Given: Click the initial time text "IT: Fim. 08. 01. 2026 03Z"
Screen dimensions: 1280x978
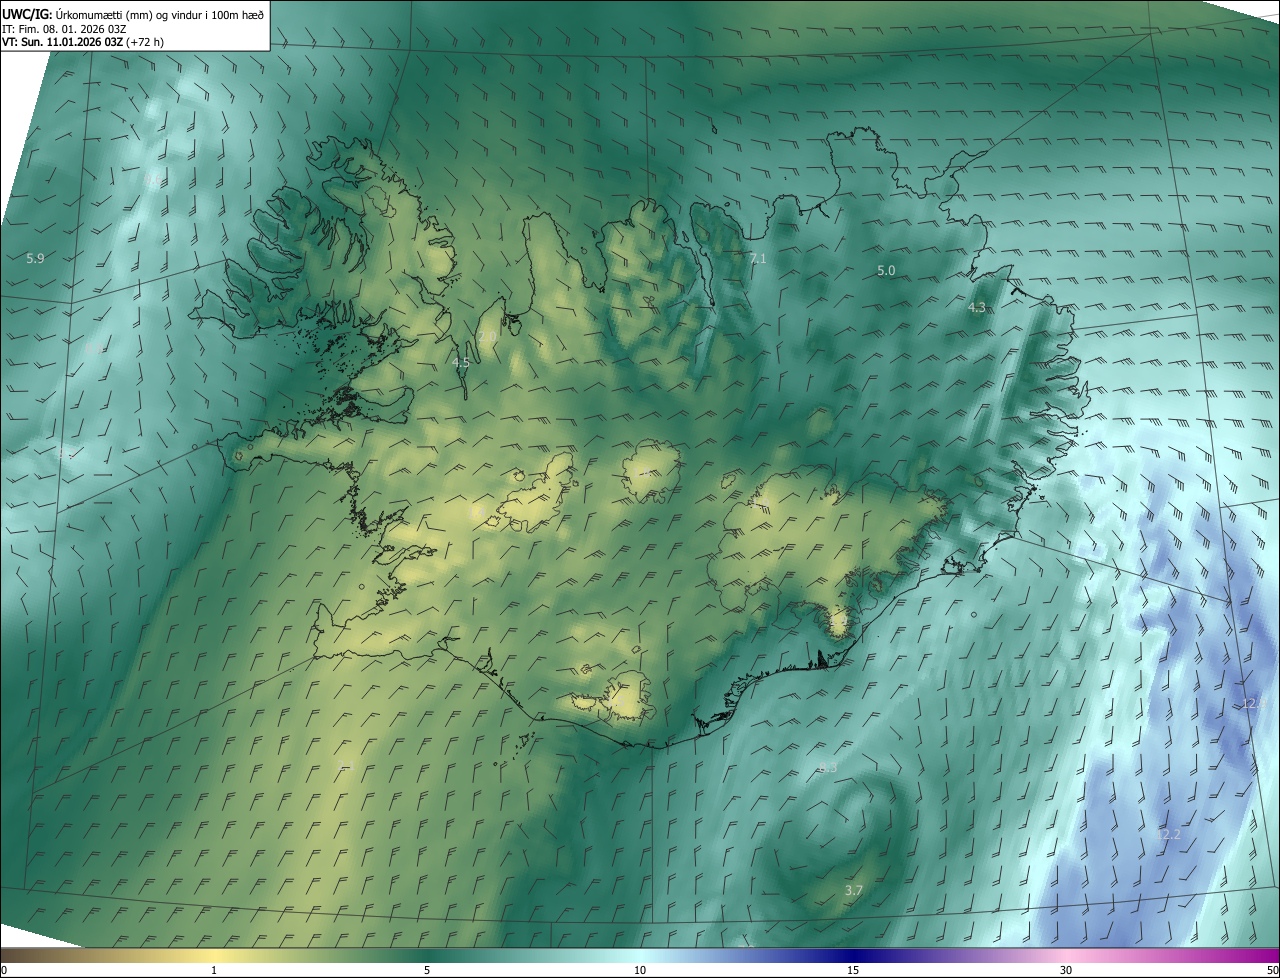Looking at the screenshot, I should coord(64,28).
